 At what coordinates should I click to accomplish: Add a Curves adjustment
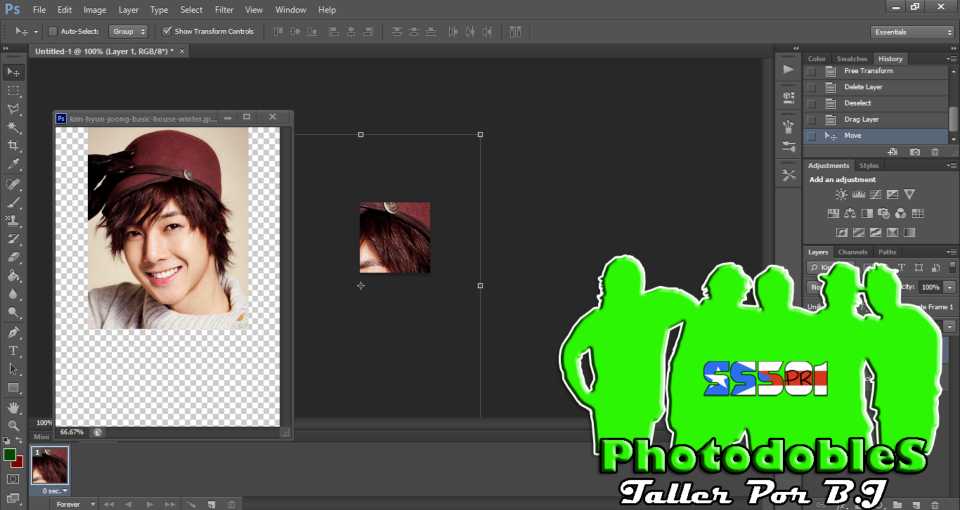click(876, 195)
